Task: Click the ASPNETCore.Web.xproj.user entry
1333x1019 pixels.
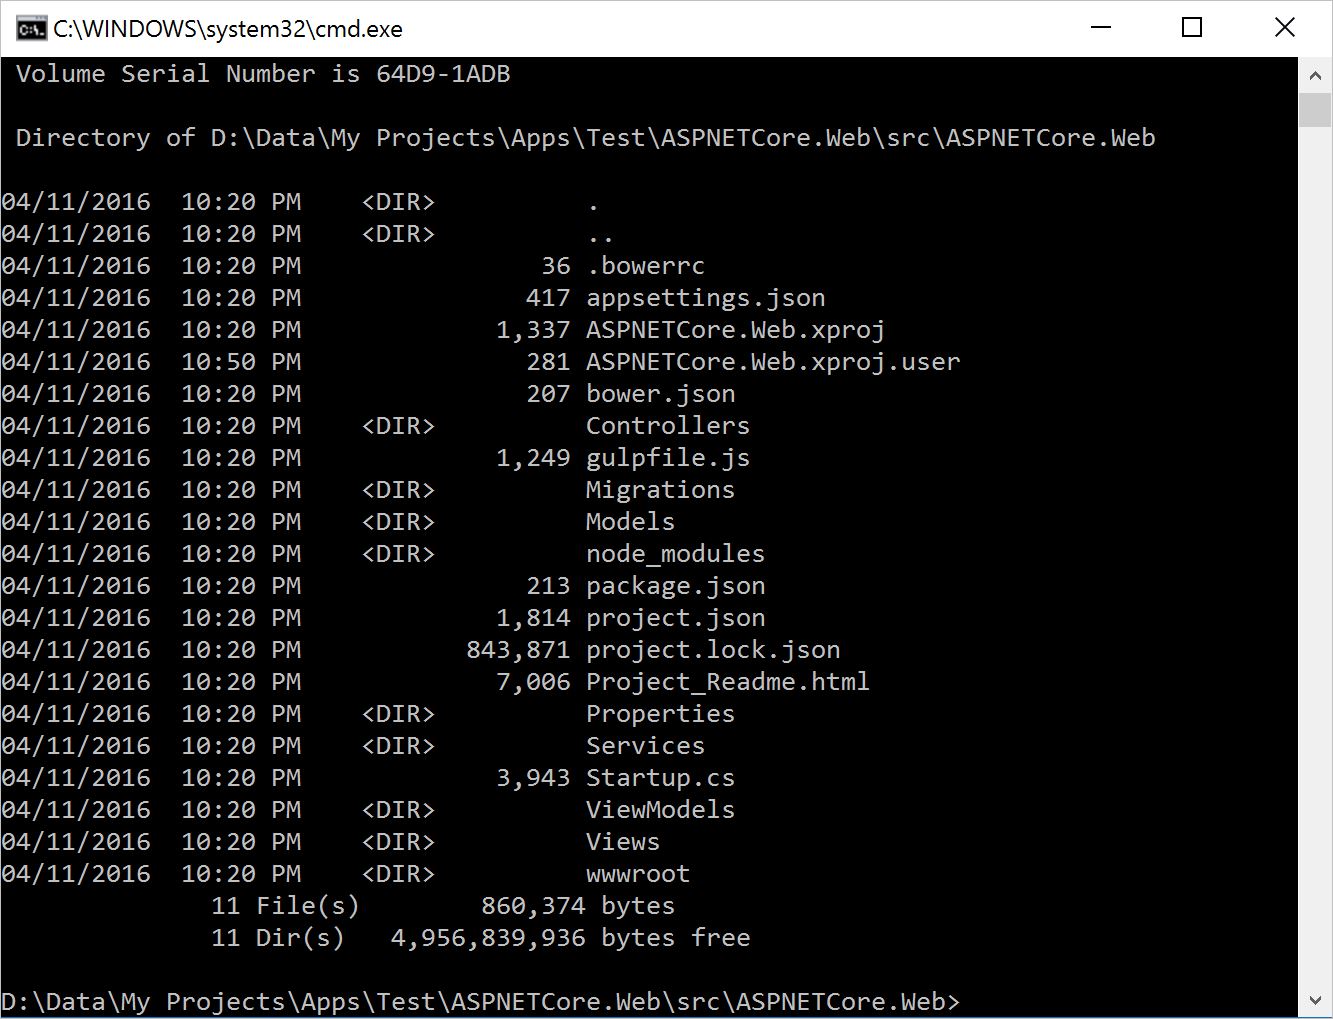Action: 772,362
